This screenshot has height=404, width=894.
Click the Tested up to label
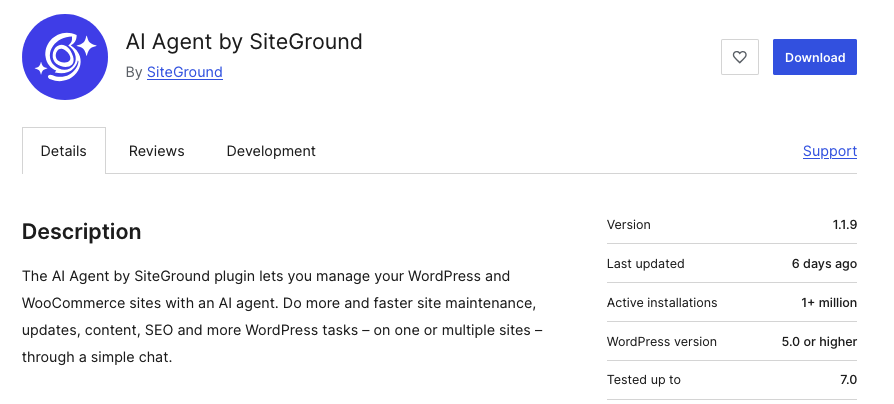click(x=644, y=379)
